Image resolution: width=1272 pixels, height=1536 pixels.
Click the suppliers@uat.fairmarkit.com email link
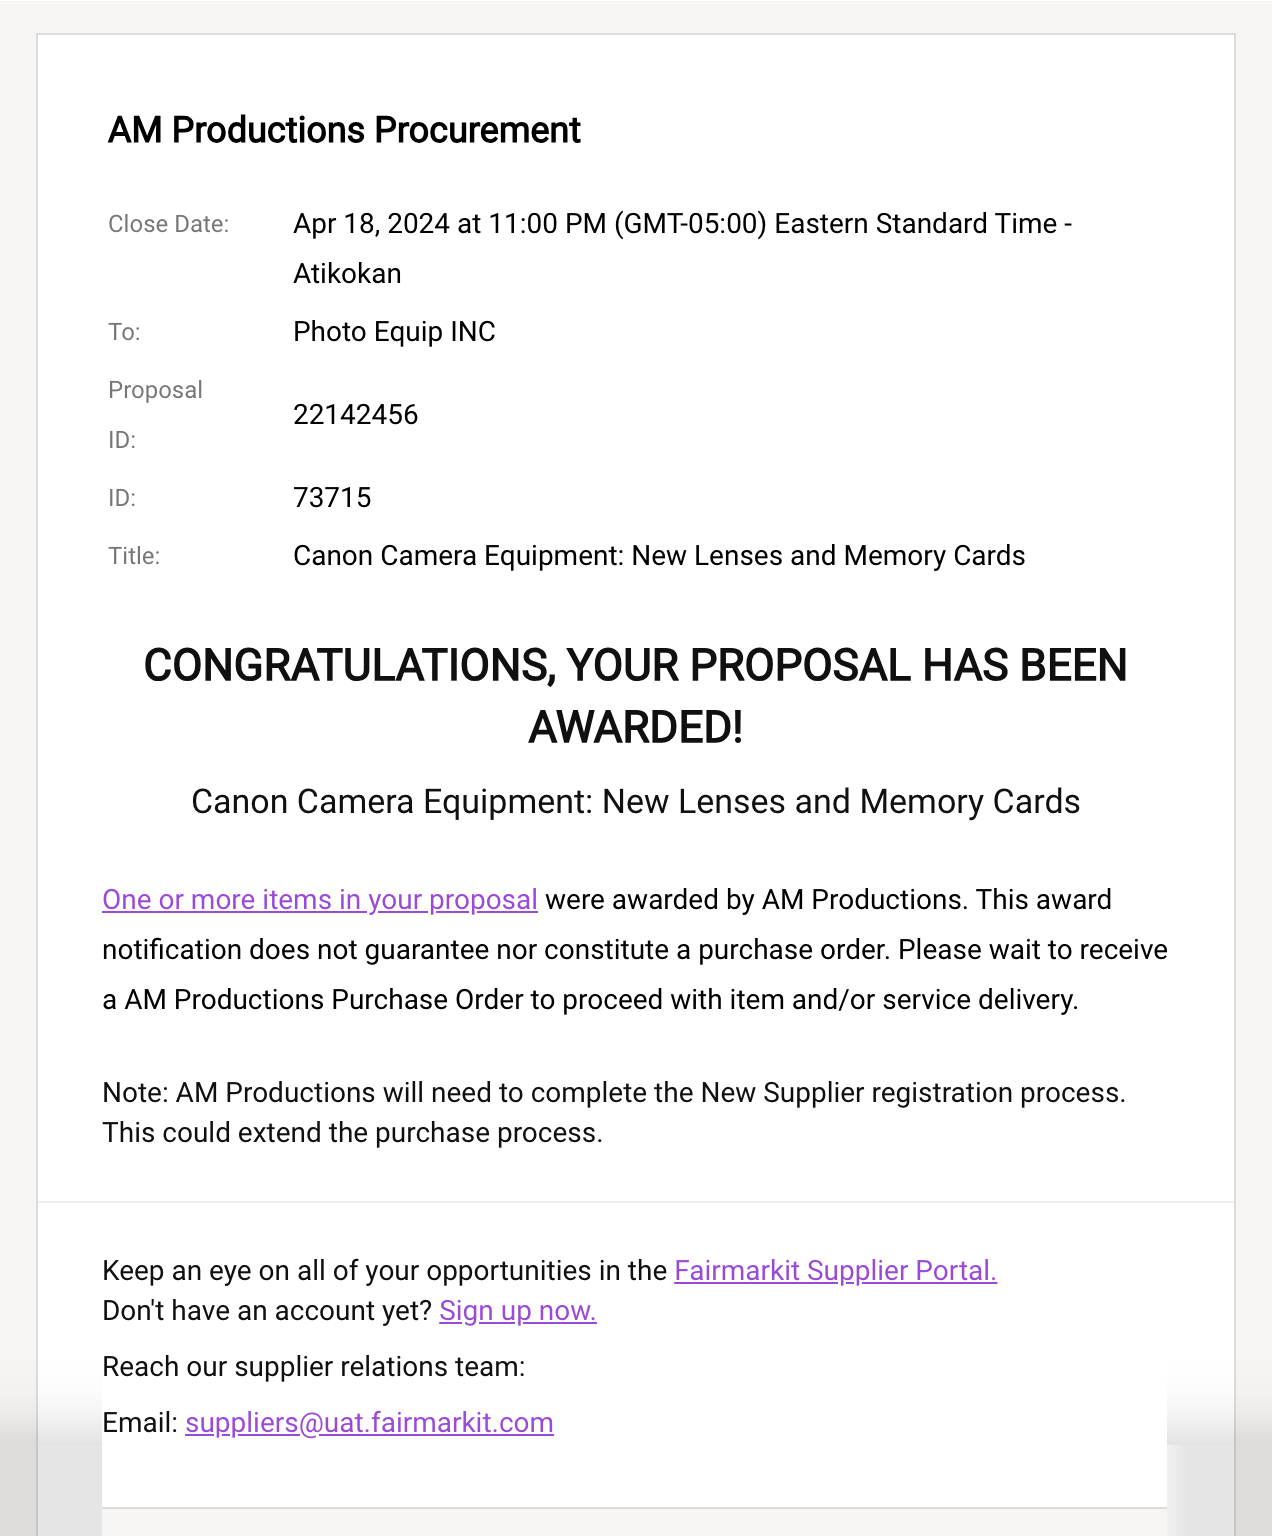[x=369, y=1423]
